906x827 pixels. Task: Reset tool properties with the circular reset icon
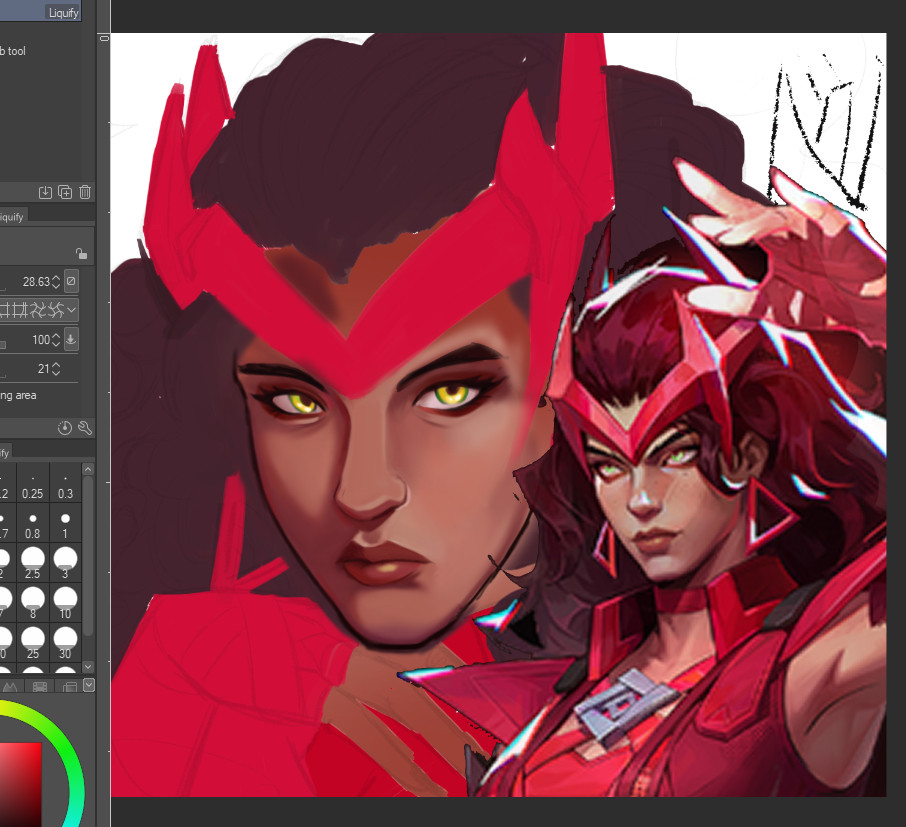65,428
